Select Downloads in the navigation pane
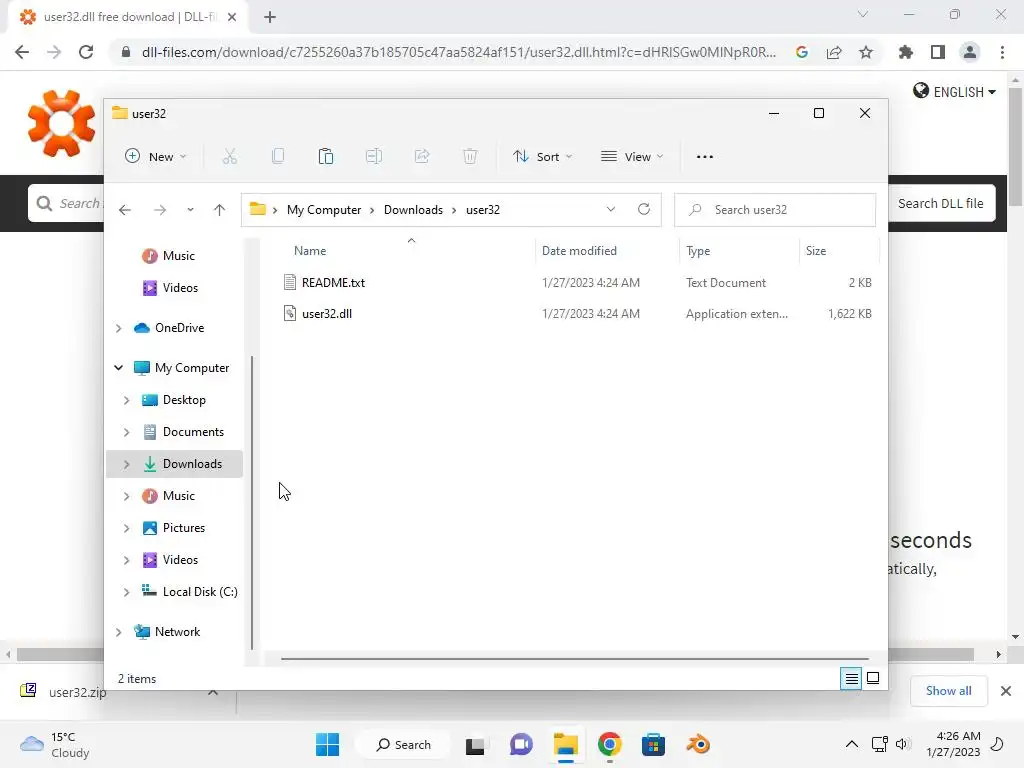Viewport: 1024px width, 768px height. [x=174, y=464]
